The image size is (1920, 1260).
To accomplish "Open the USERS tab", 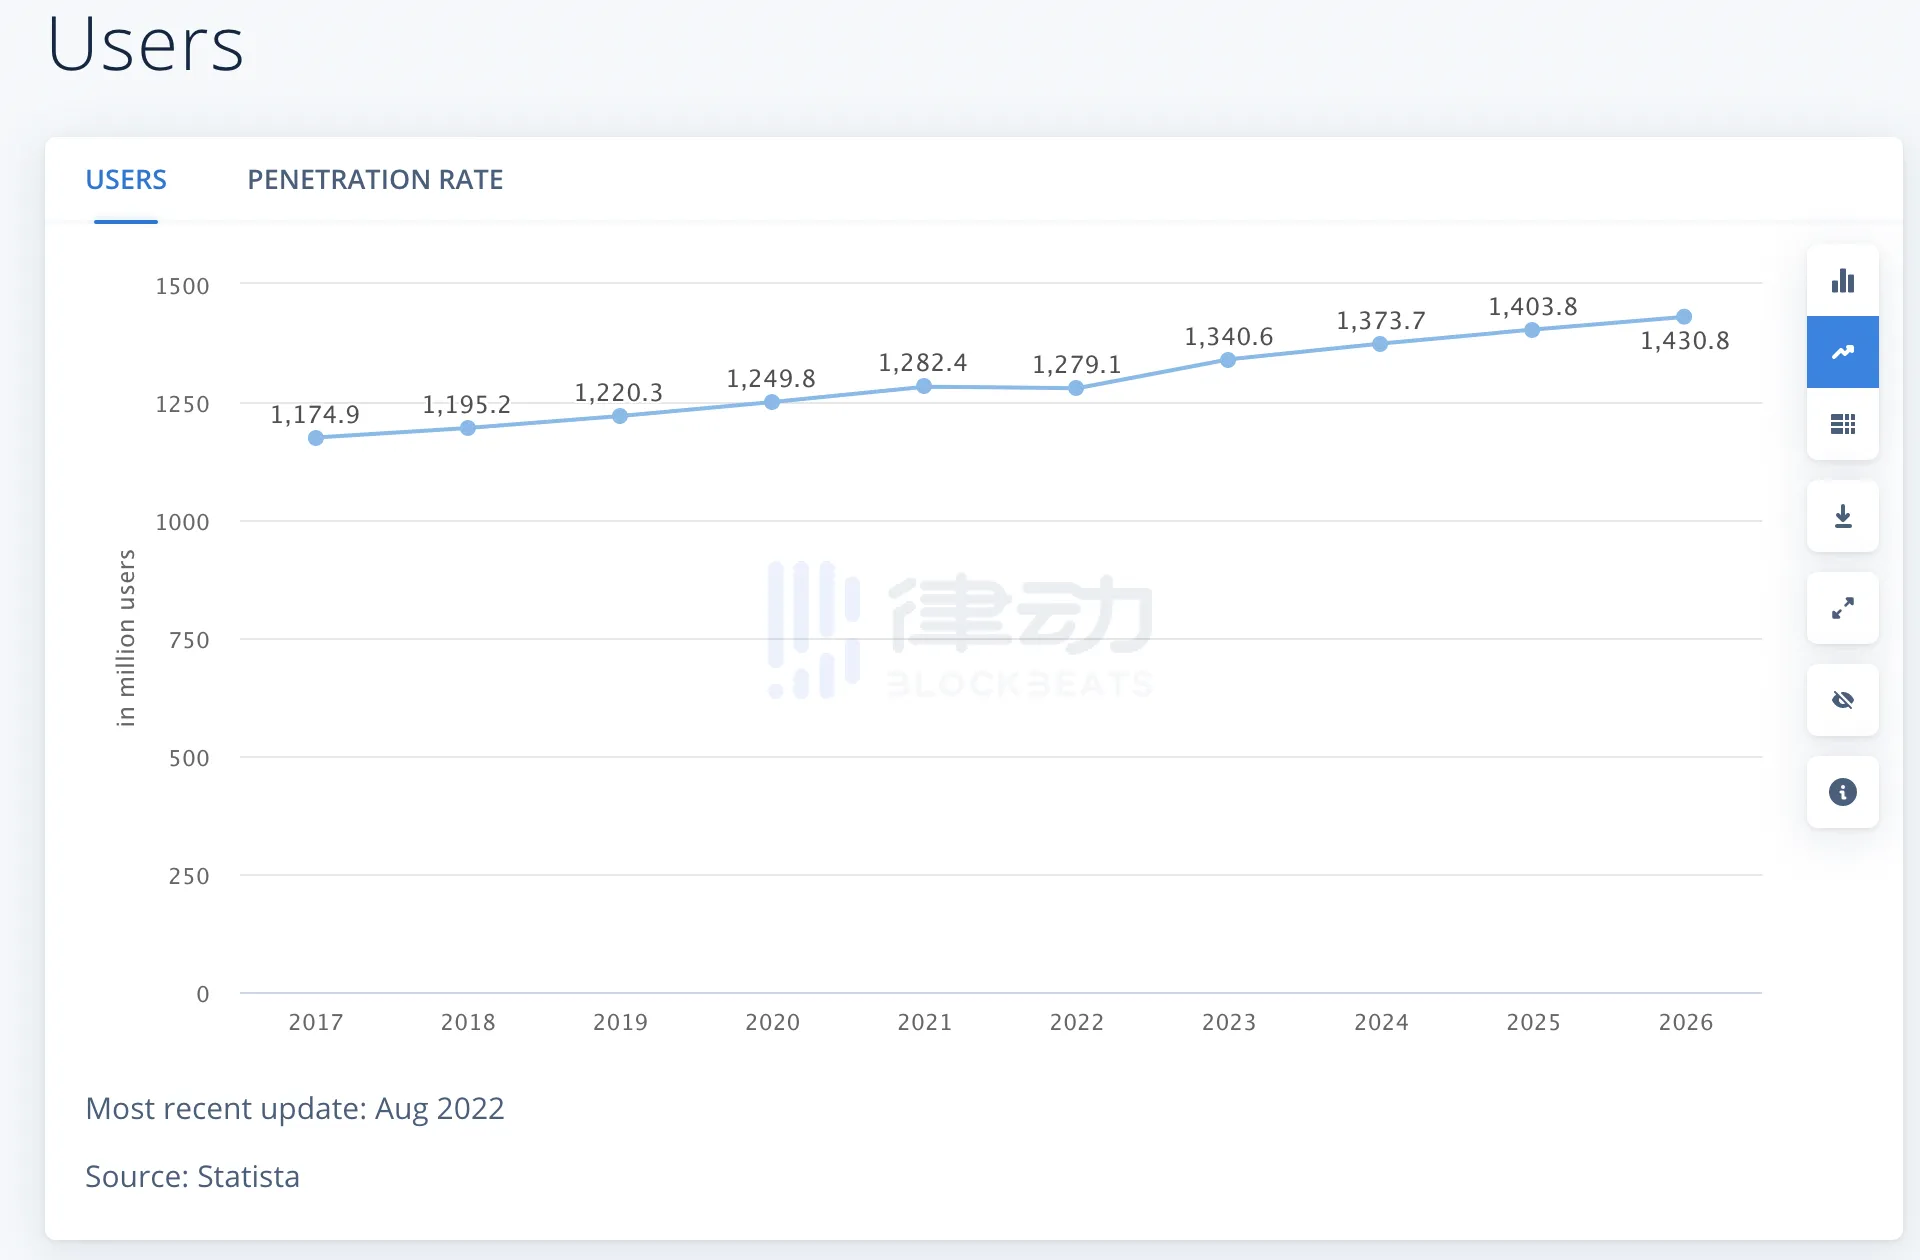I will pos(126,180).
